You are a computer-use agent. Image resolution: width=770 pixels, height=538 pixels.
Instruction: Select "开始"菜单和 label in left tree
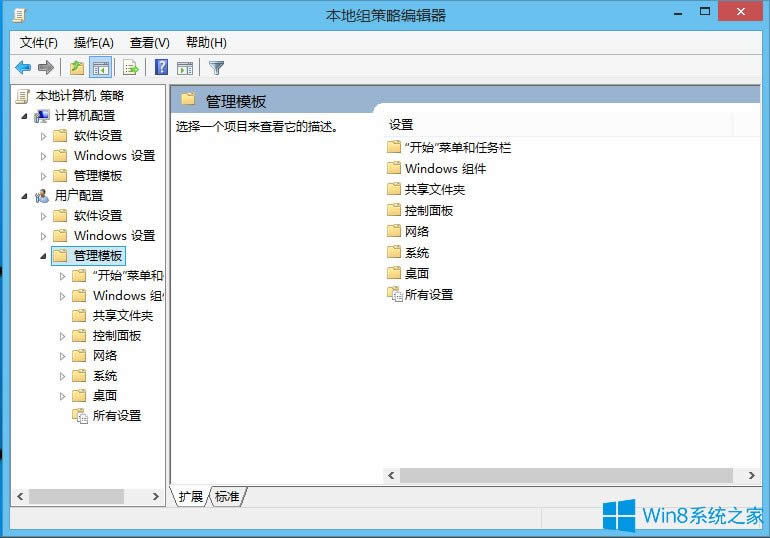[x=128, y=275]
